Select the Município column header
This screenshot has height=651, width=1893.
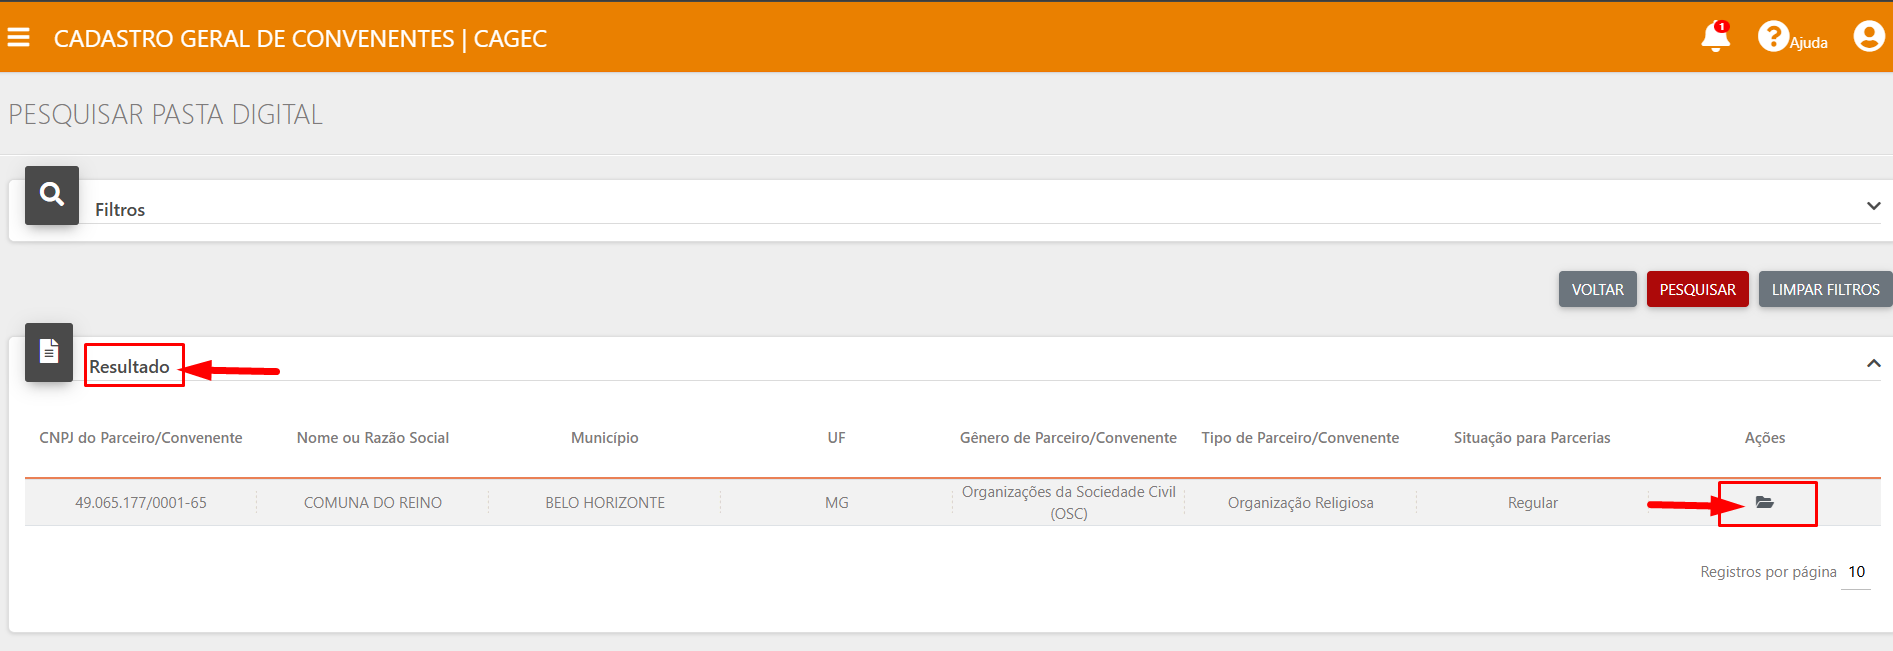604,438
